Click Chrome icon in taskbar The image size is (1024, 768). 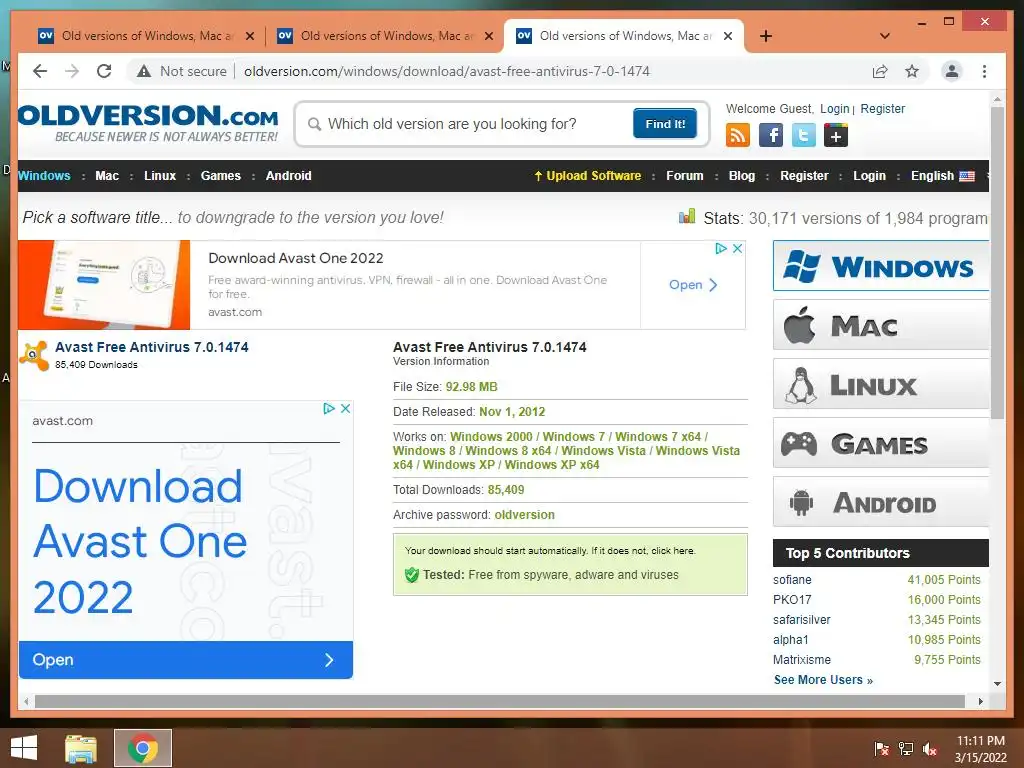pos(143,748)
